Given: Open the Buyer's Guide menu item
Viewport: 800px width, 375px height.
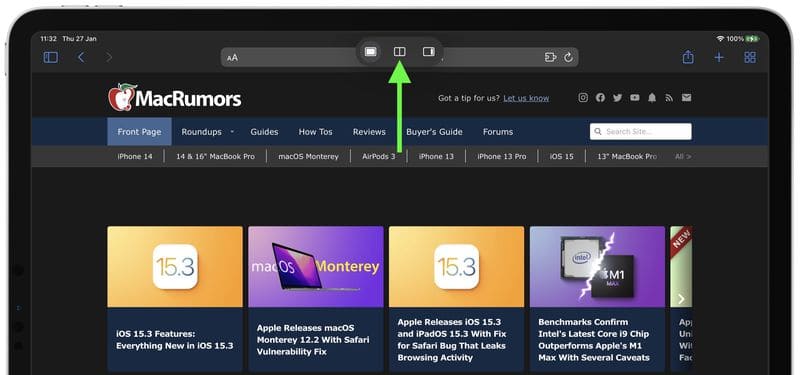Looking at the screenshot, I should coord(434,132).
